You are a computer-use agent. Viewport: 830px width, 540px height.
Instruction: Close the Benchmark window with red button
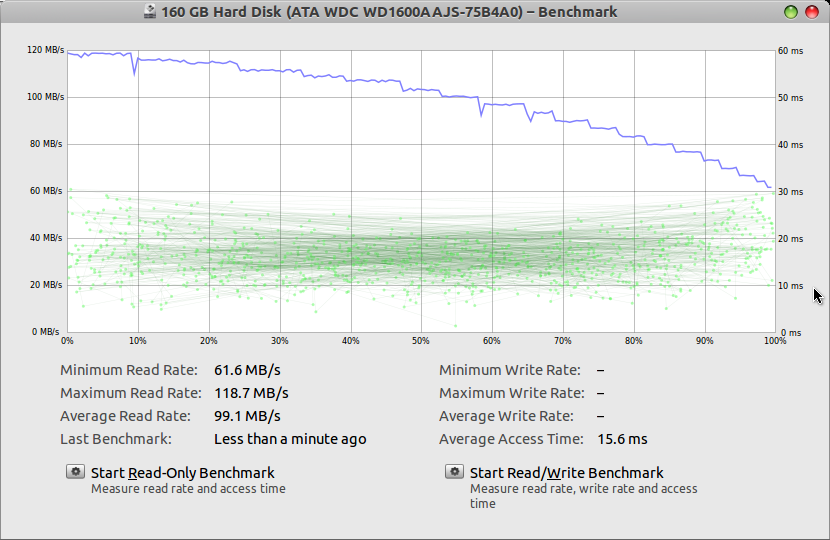tap(811, 12)
